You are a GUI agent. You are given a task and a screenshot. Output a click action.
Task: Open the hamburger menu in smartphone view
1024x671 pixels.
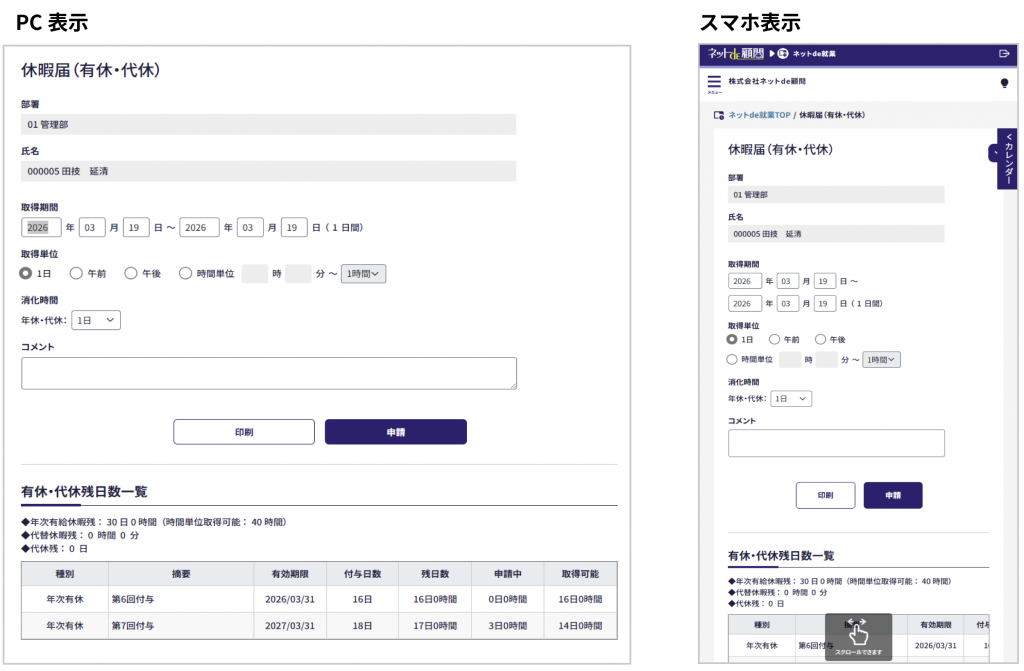pos(714,83)
